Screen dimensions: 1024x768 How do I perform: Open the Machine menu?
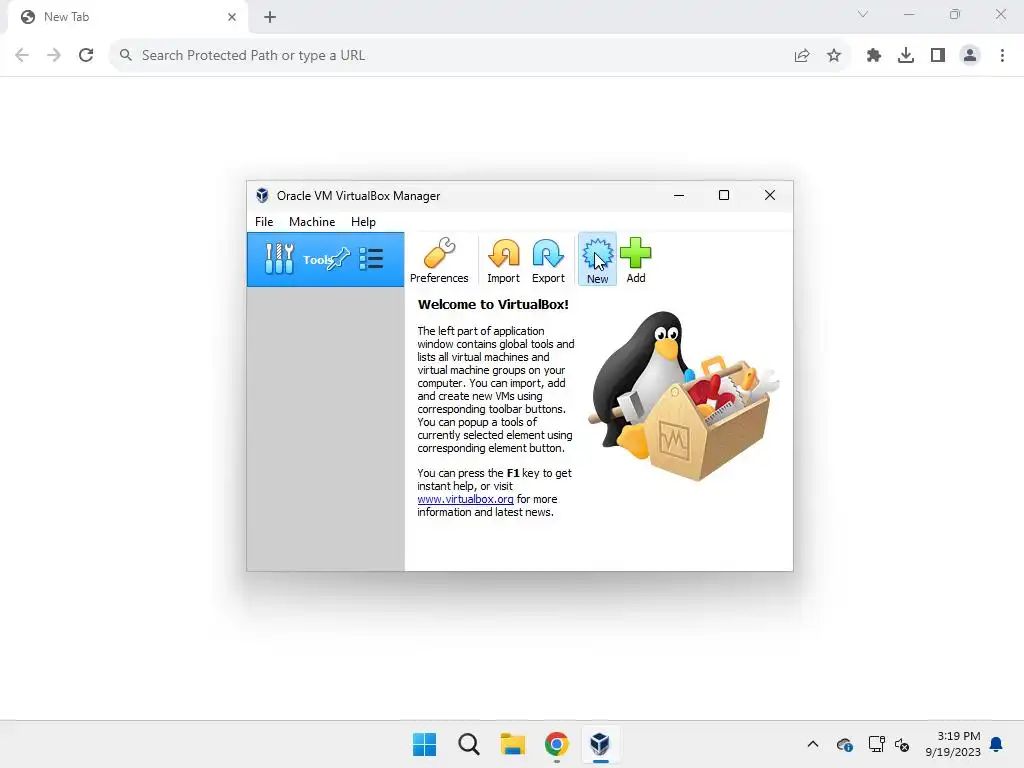point(312,222)
